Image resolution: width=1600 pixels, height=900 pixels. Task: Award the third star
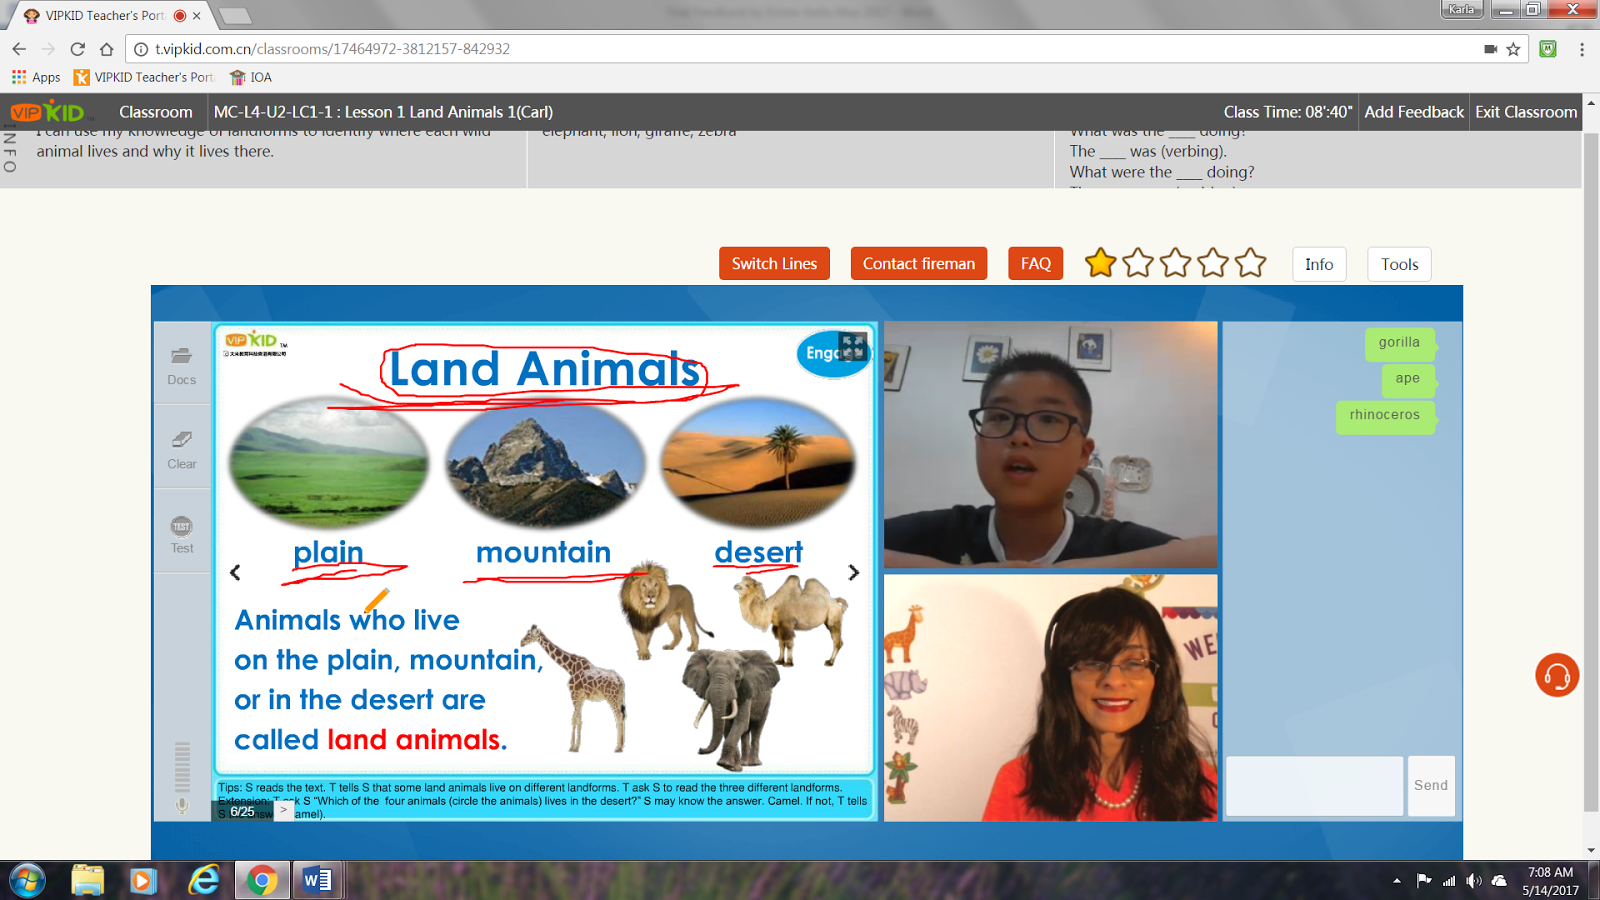(1175, 263)
